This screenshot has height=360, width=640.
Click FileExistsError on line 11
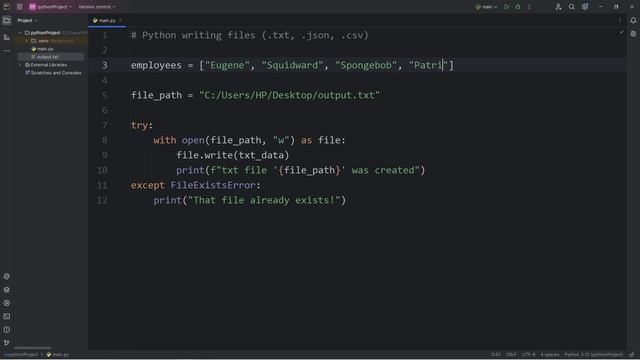tap(213, 185)
